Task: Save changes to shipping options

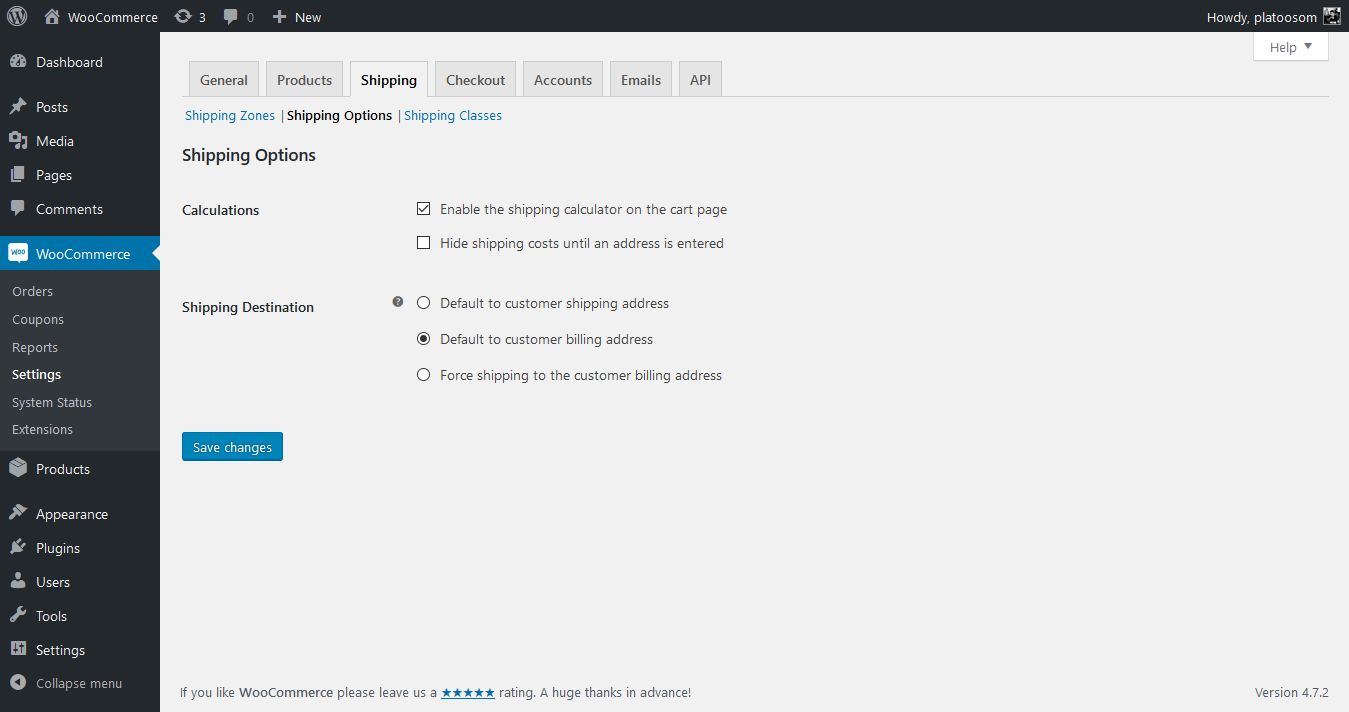Action: [x=232, y=447]
